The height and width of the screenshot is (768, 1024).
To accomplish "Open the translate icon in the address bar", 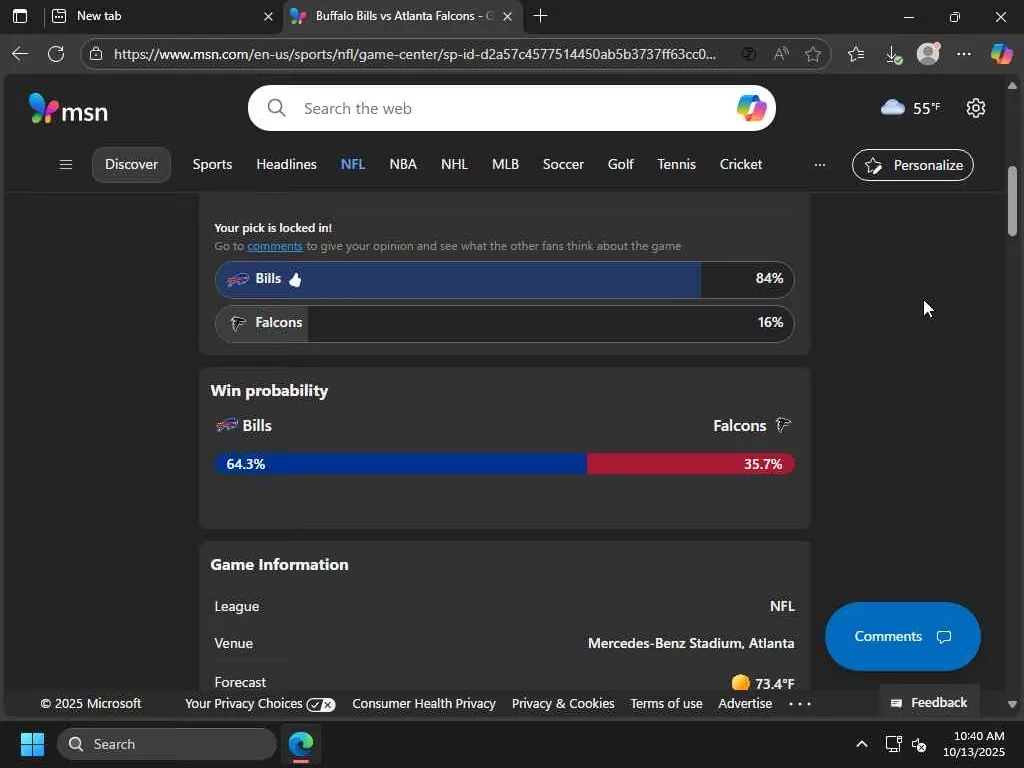I will click(749, 54).
